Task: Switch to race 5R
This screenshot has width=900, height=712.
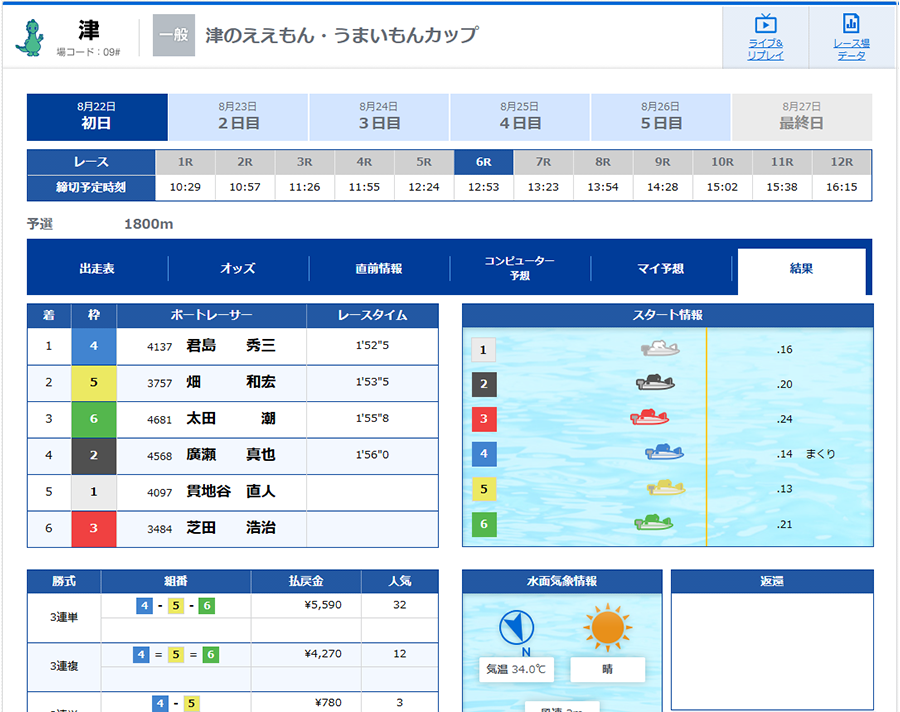Action: click(x=424, y=162)
